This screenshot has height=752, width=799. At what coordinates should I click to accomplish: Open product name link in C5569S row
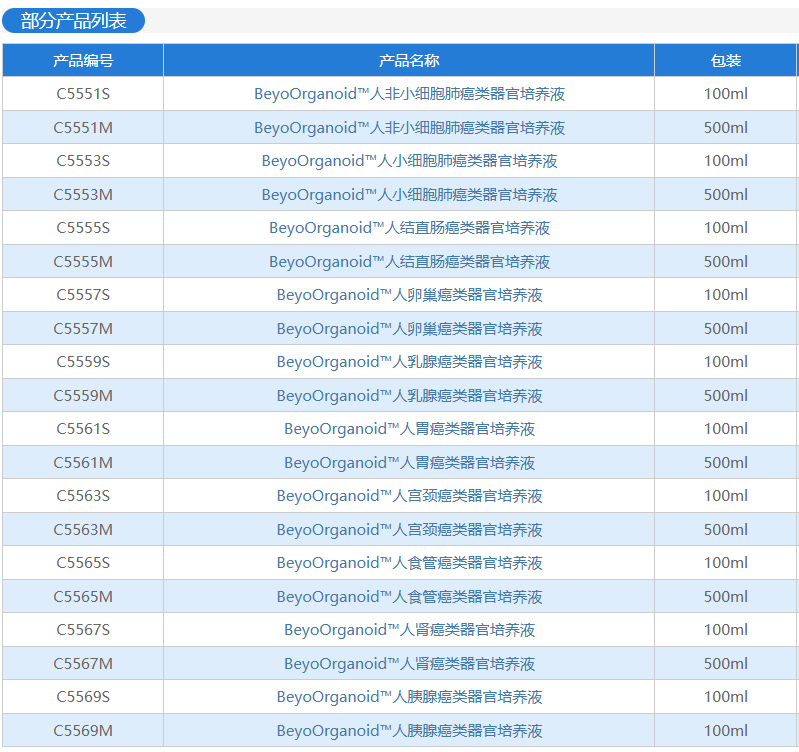click(x=409, y=697)
